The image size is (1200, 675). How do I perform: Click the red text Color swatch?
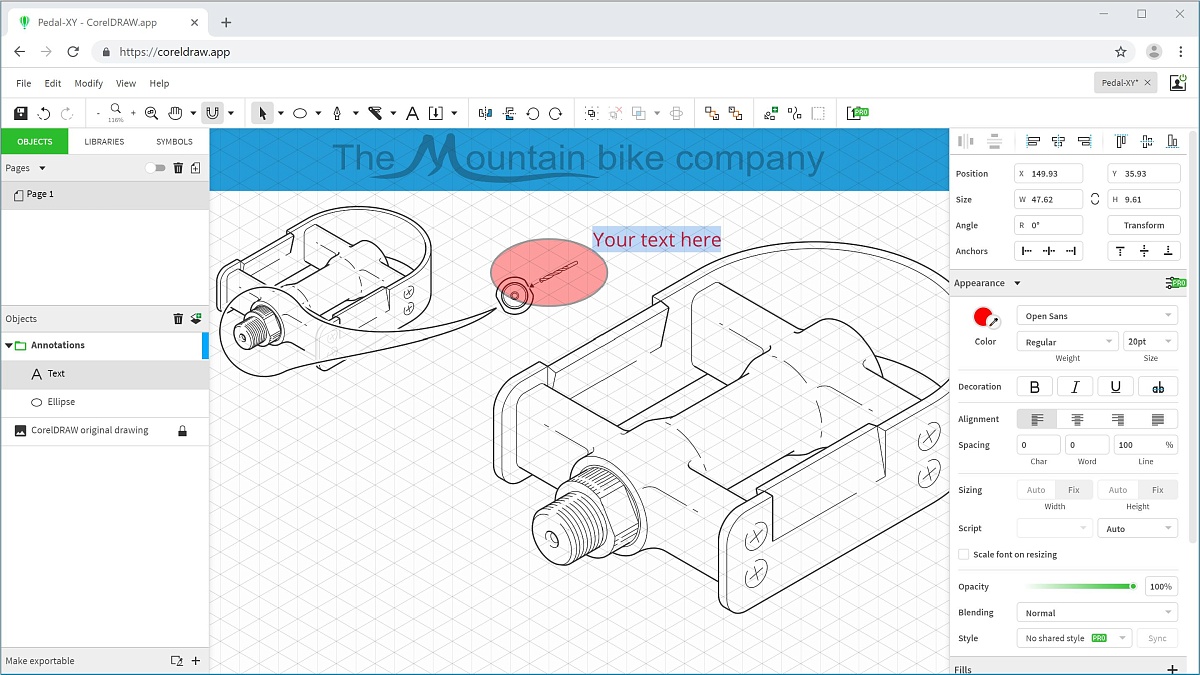point(985,318)
